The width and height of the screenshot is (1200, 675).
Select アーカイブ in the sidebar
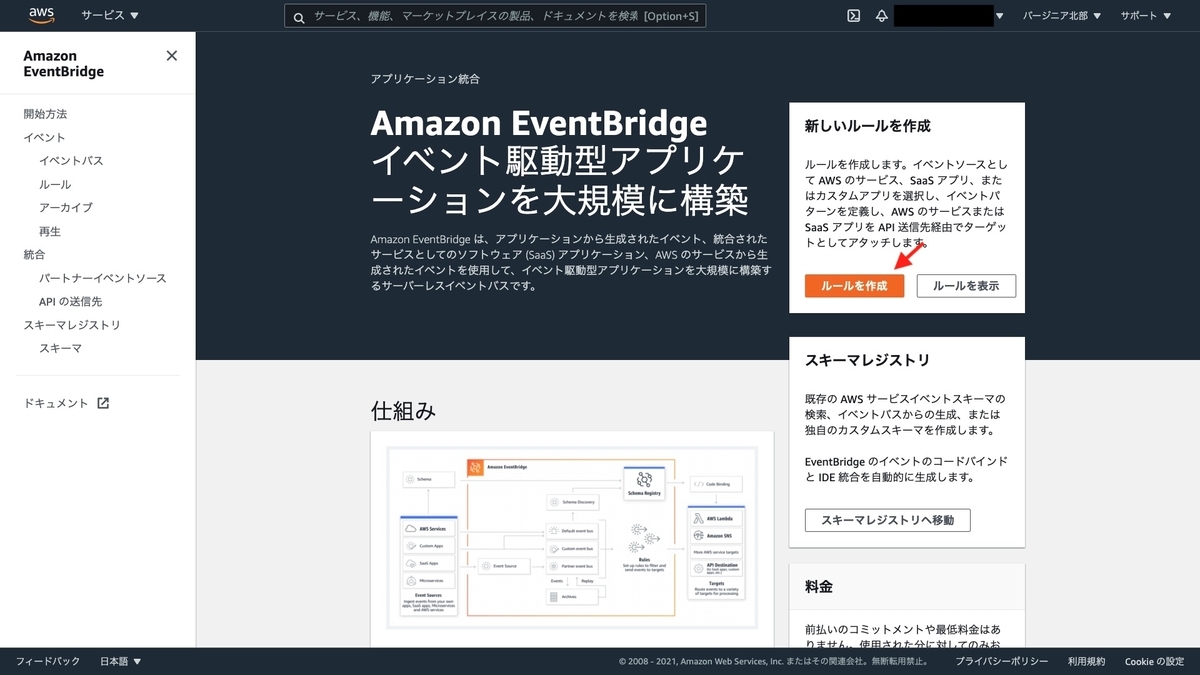[x=66, y=208]
